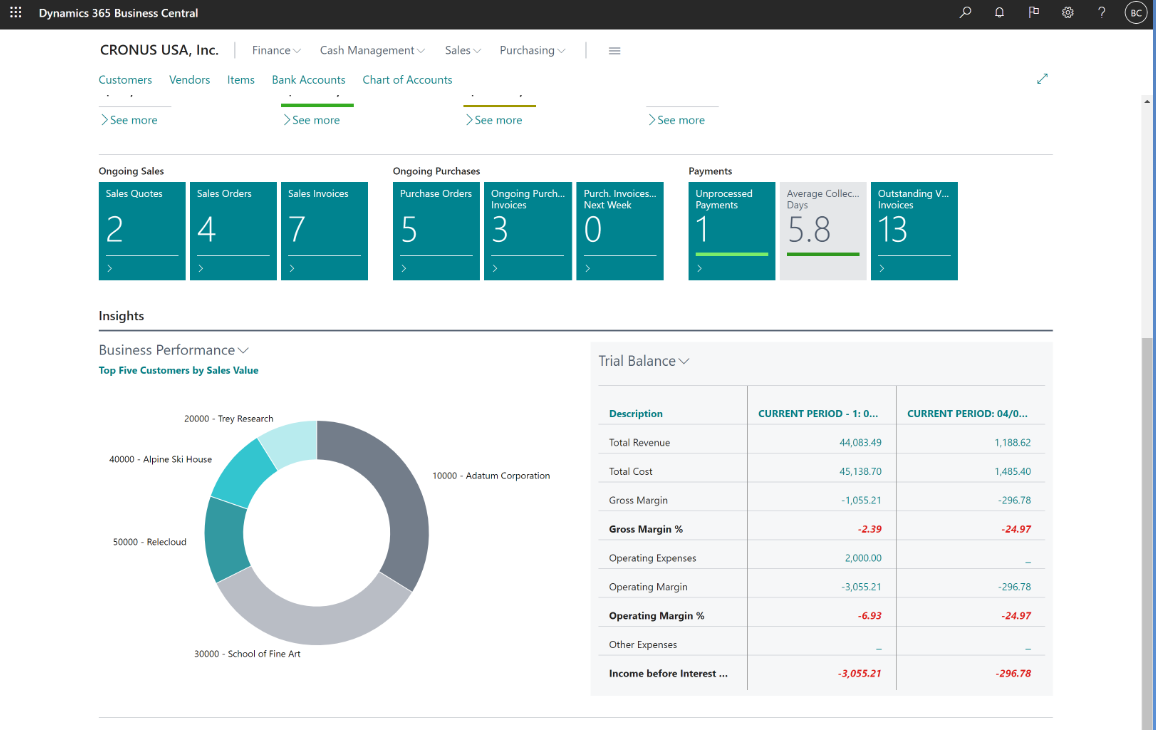Click the Operating Margin % row label
This screenshot has width=1156, height=730.
(656, 616)
